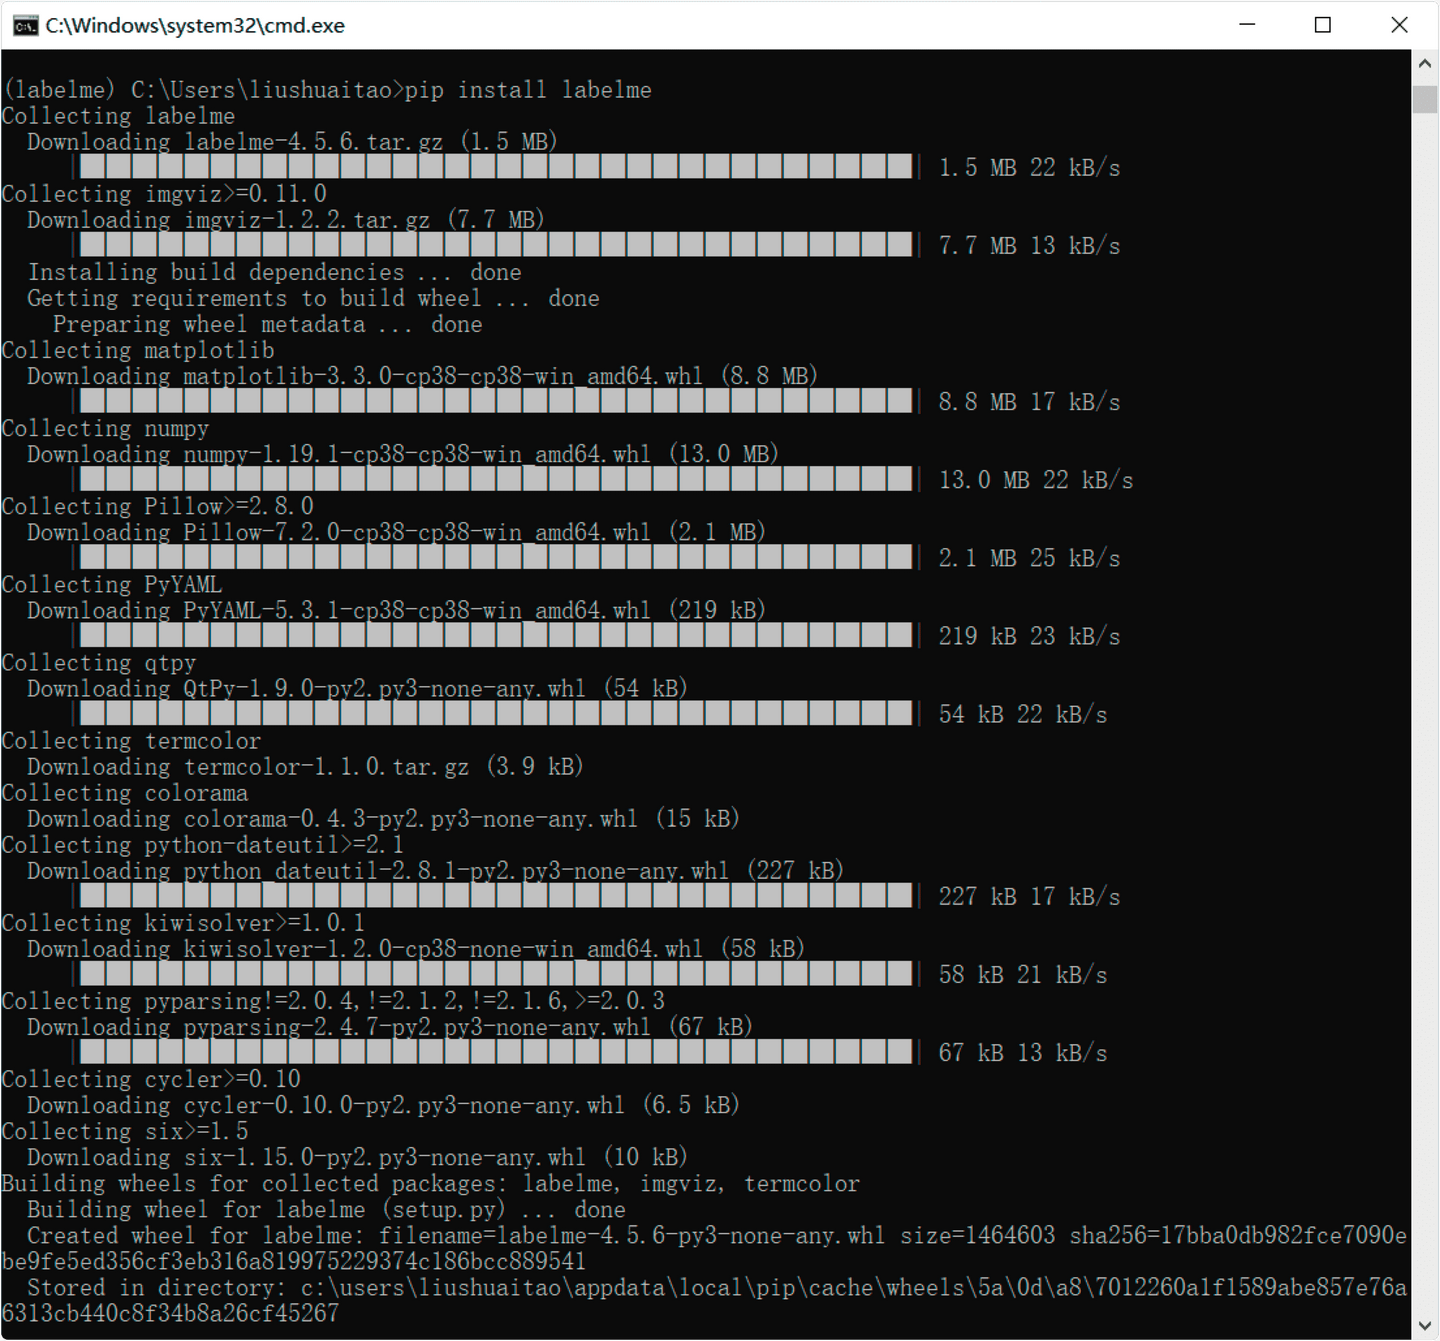The width and height of the screenshot is (1440, 1341).
Task: Click the Collecting qtpy output line
Action: [x=98, y=662]
